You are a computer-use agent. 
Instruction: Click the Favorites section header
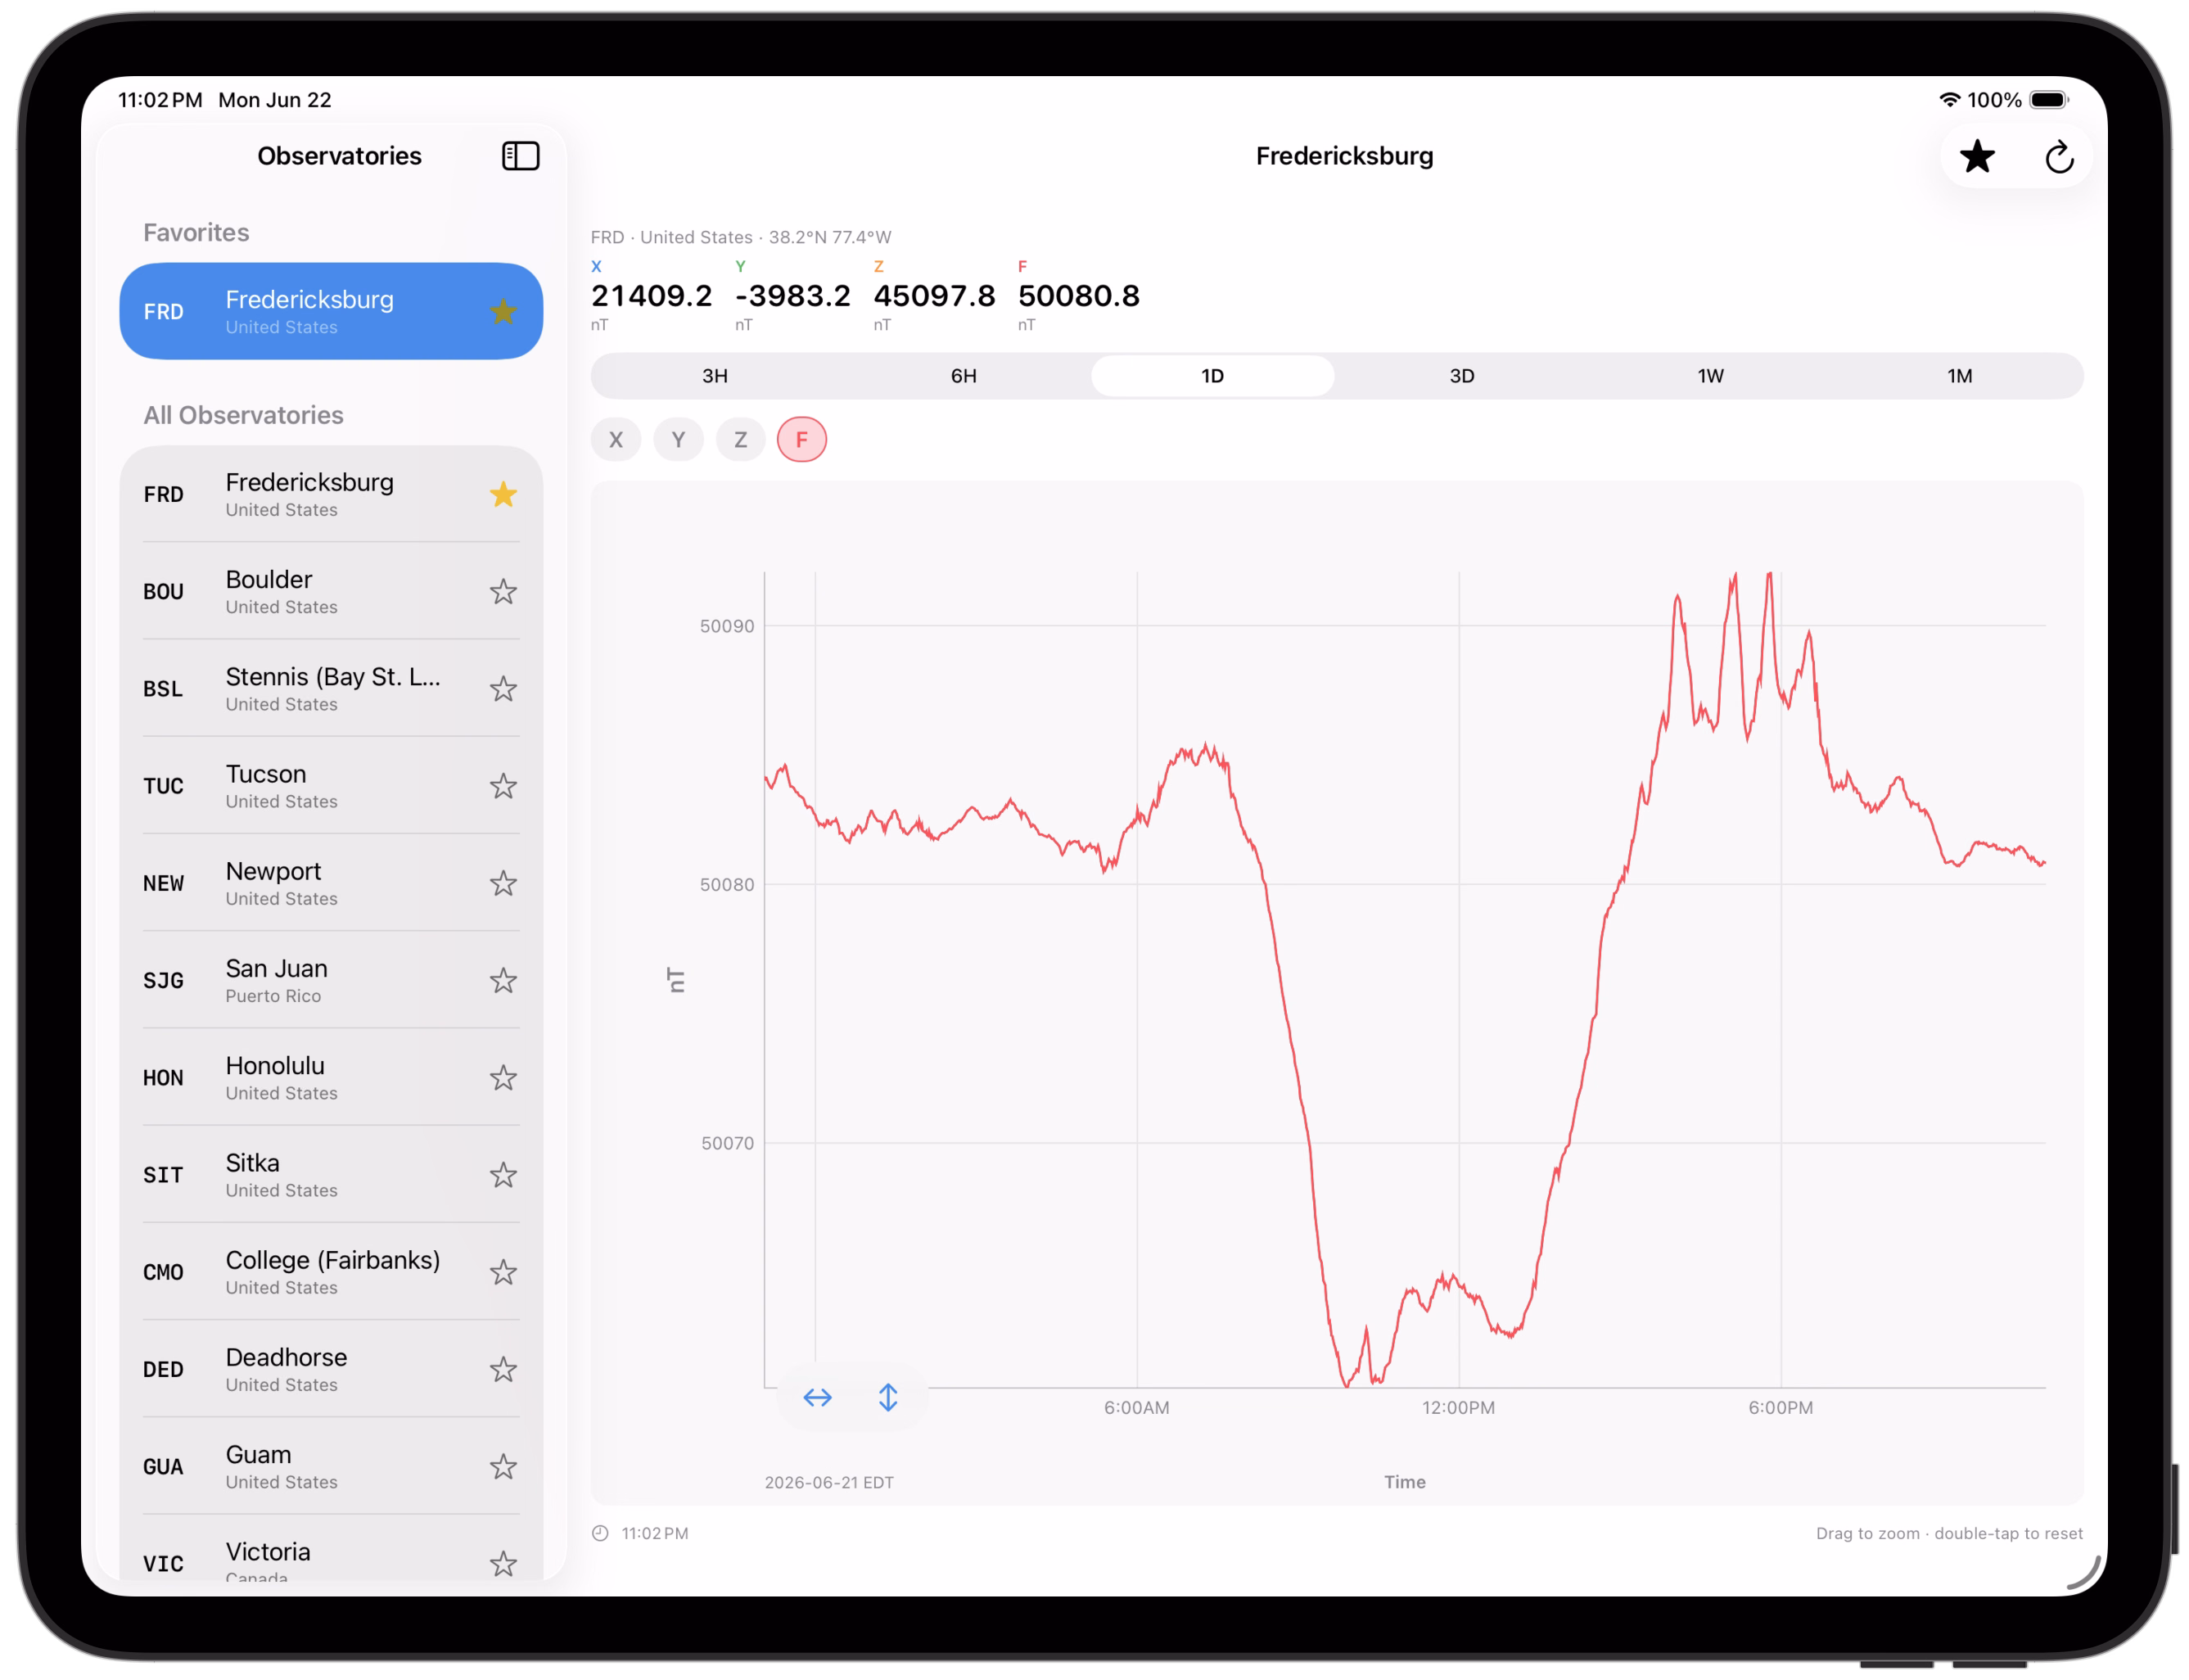pyautogui.click(x=196, y=232)
